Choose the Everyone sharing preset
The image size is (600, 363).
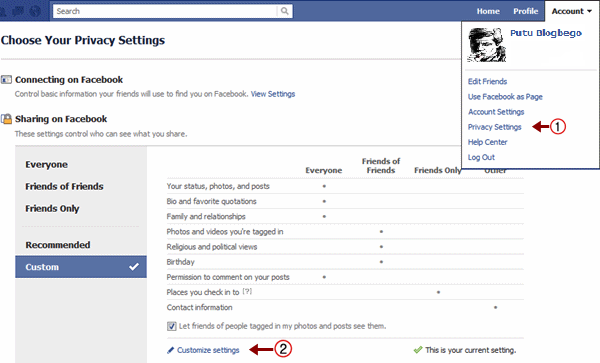pos(46,164)
